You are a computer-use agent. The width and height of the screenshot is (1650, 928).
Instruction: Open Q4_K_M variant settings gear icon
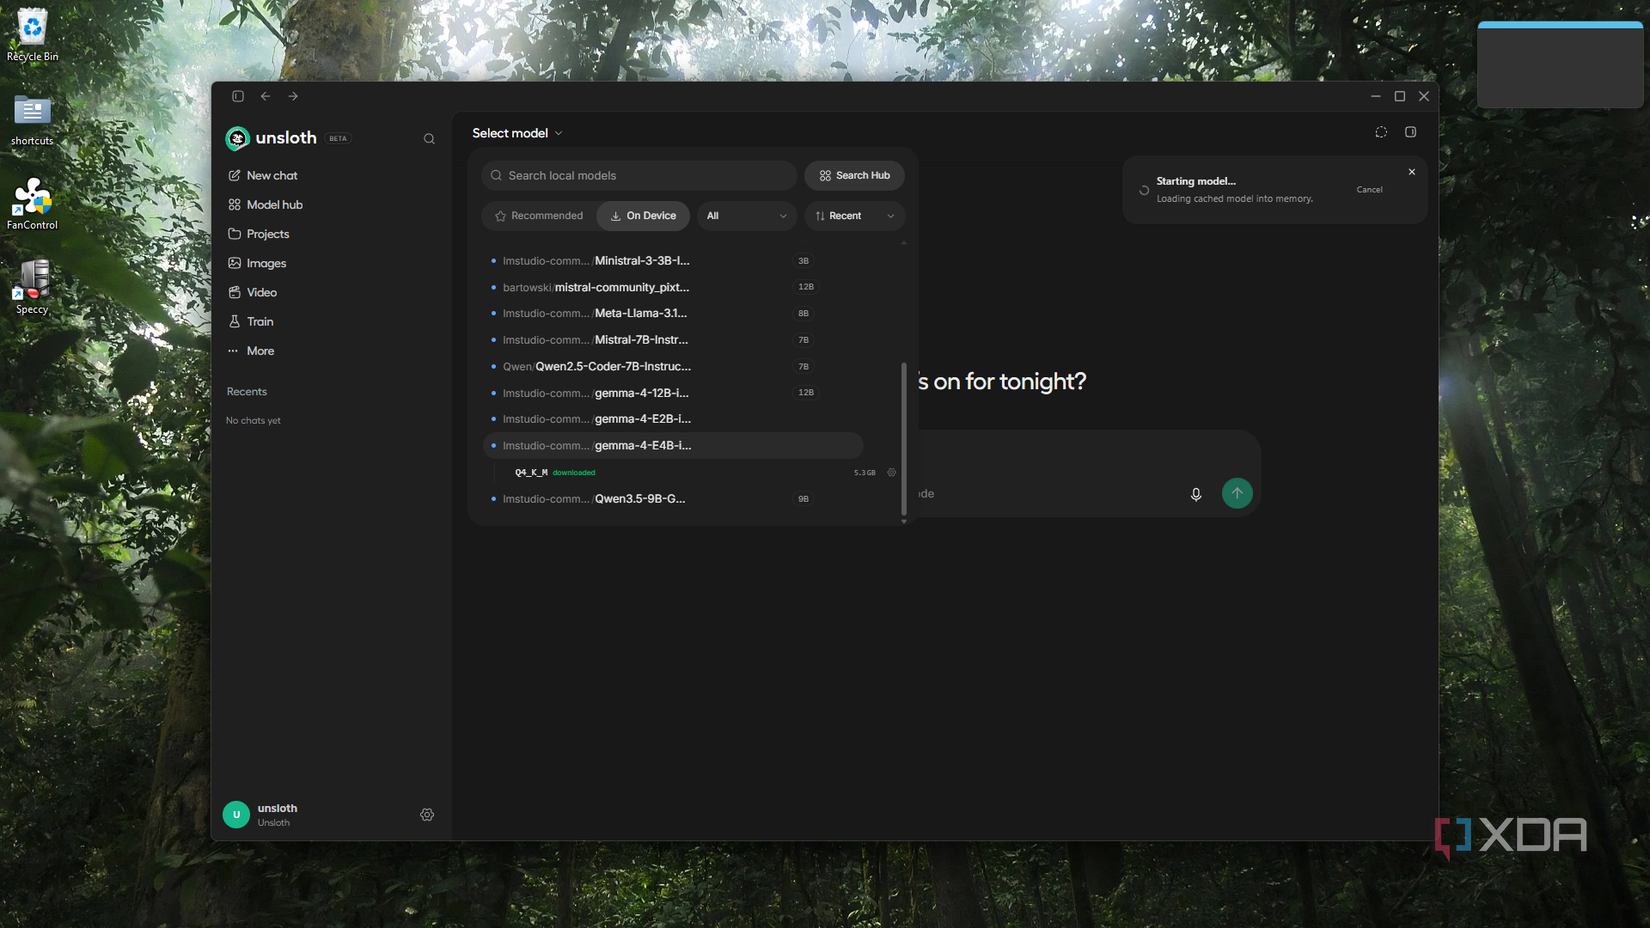click(x=892, y=473)
